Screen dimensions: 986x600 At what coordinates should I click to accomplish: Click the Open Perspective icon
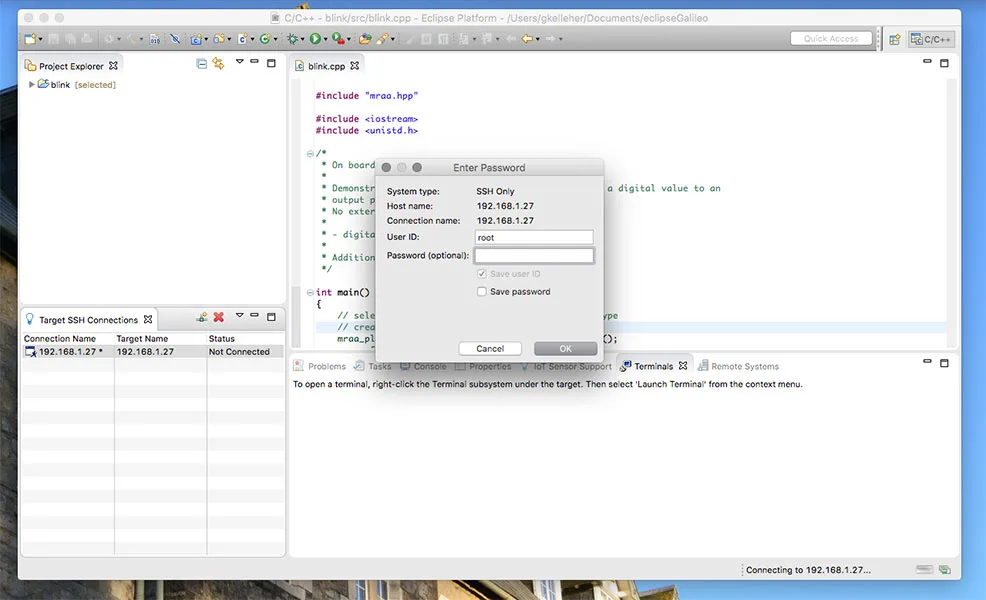pos(895,39)
